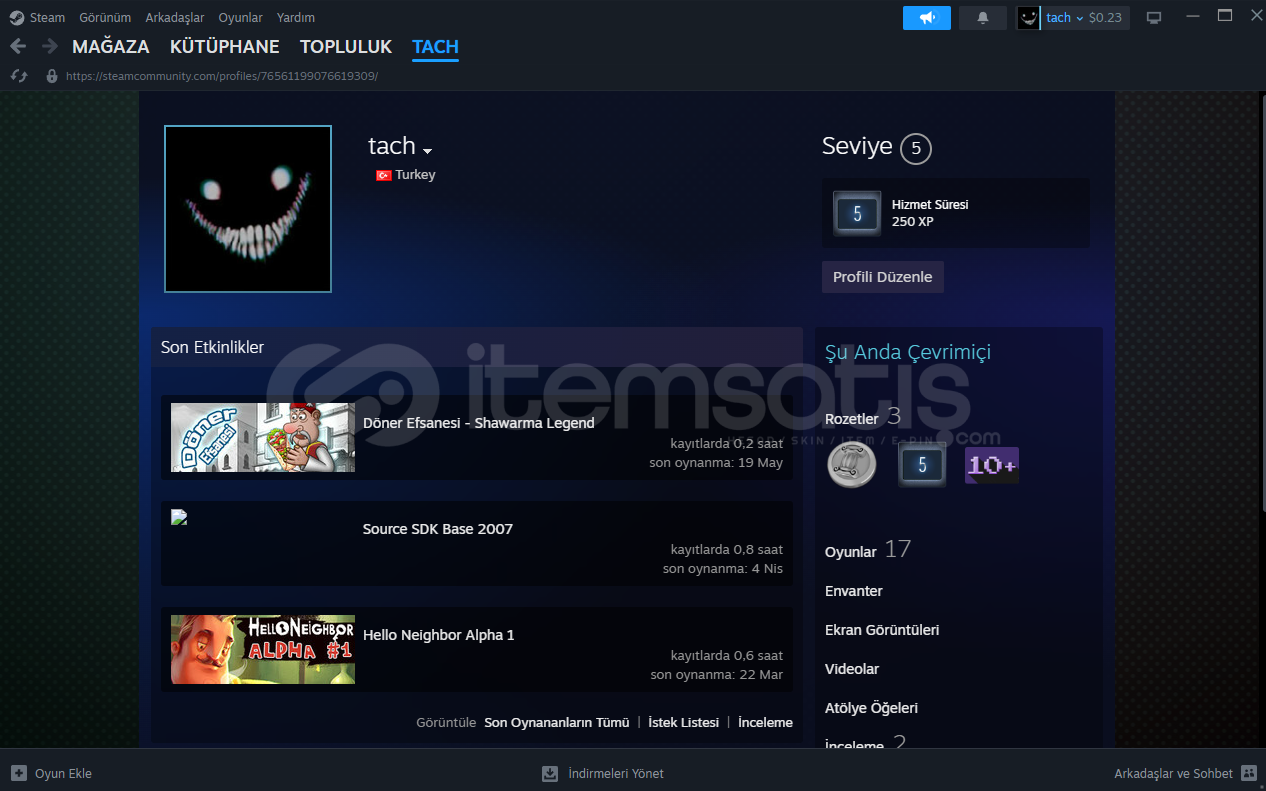The image size is (1266, 791).
Task: Click the padlock icon beside the URL
Action: coord(52,76)
